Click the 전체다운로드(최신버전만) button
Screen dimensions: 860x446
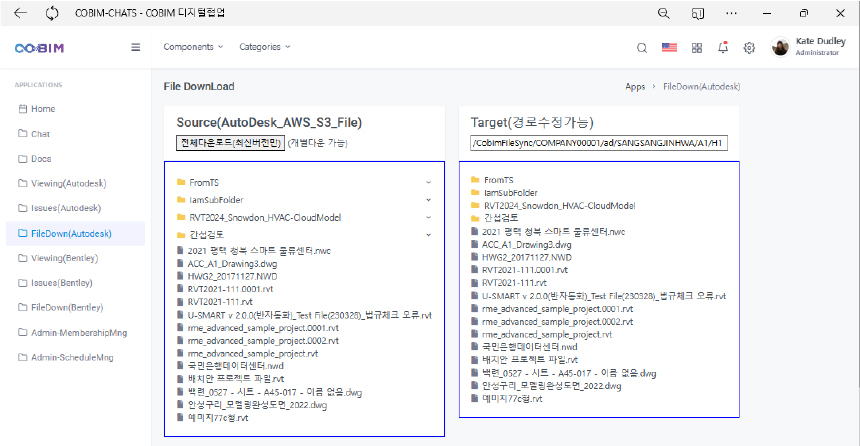point(230,143)
